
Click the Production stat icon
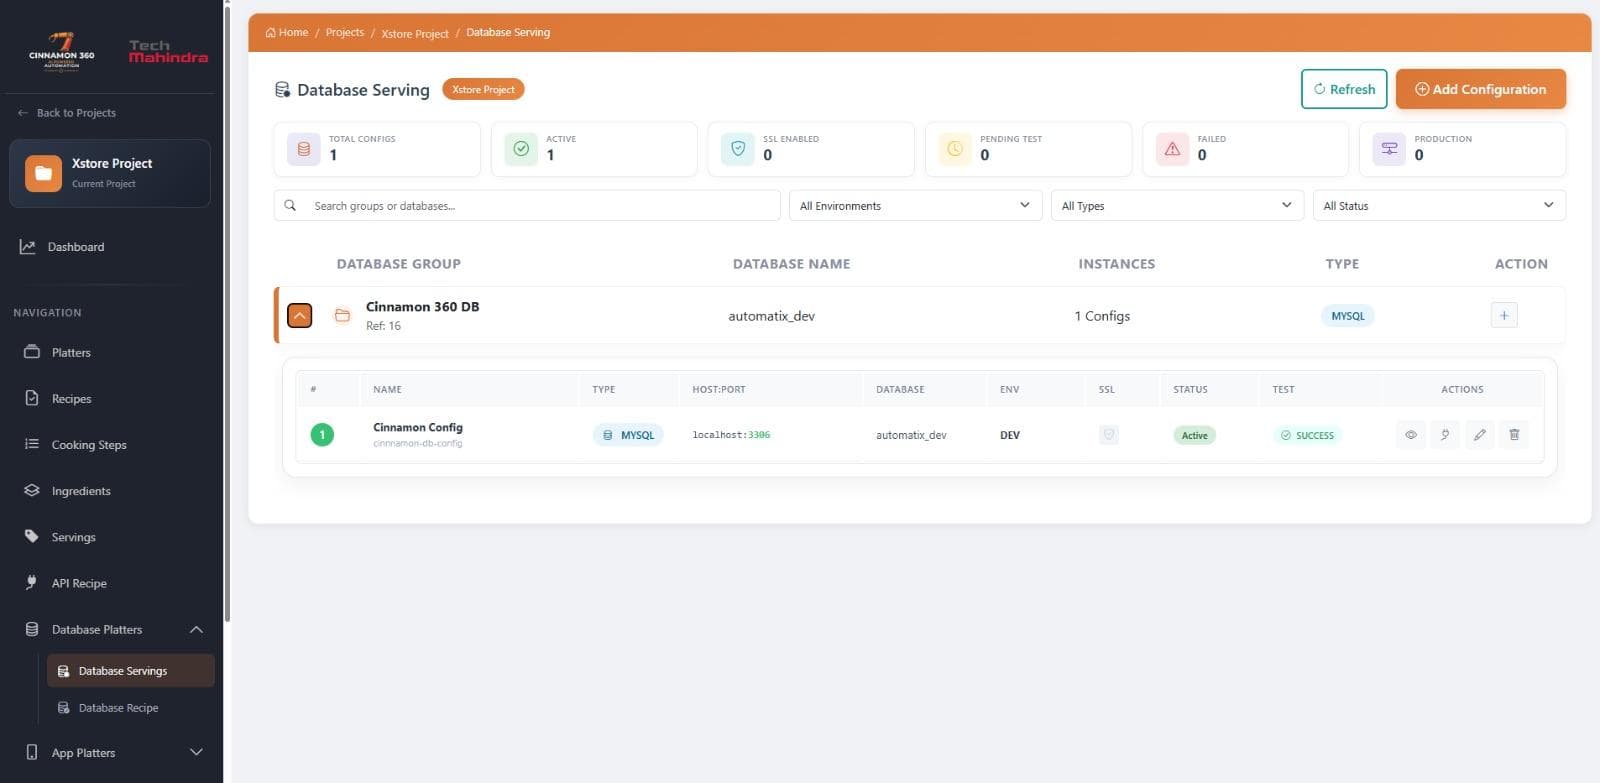1389,149
